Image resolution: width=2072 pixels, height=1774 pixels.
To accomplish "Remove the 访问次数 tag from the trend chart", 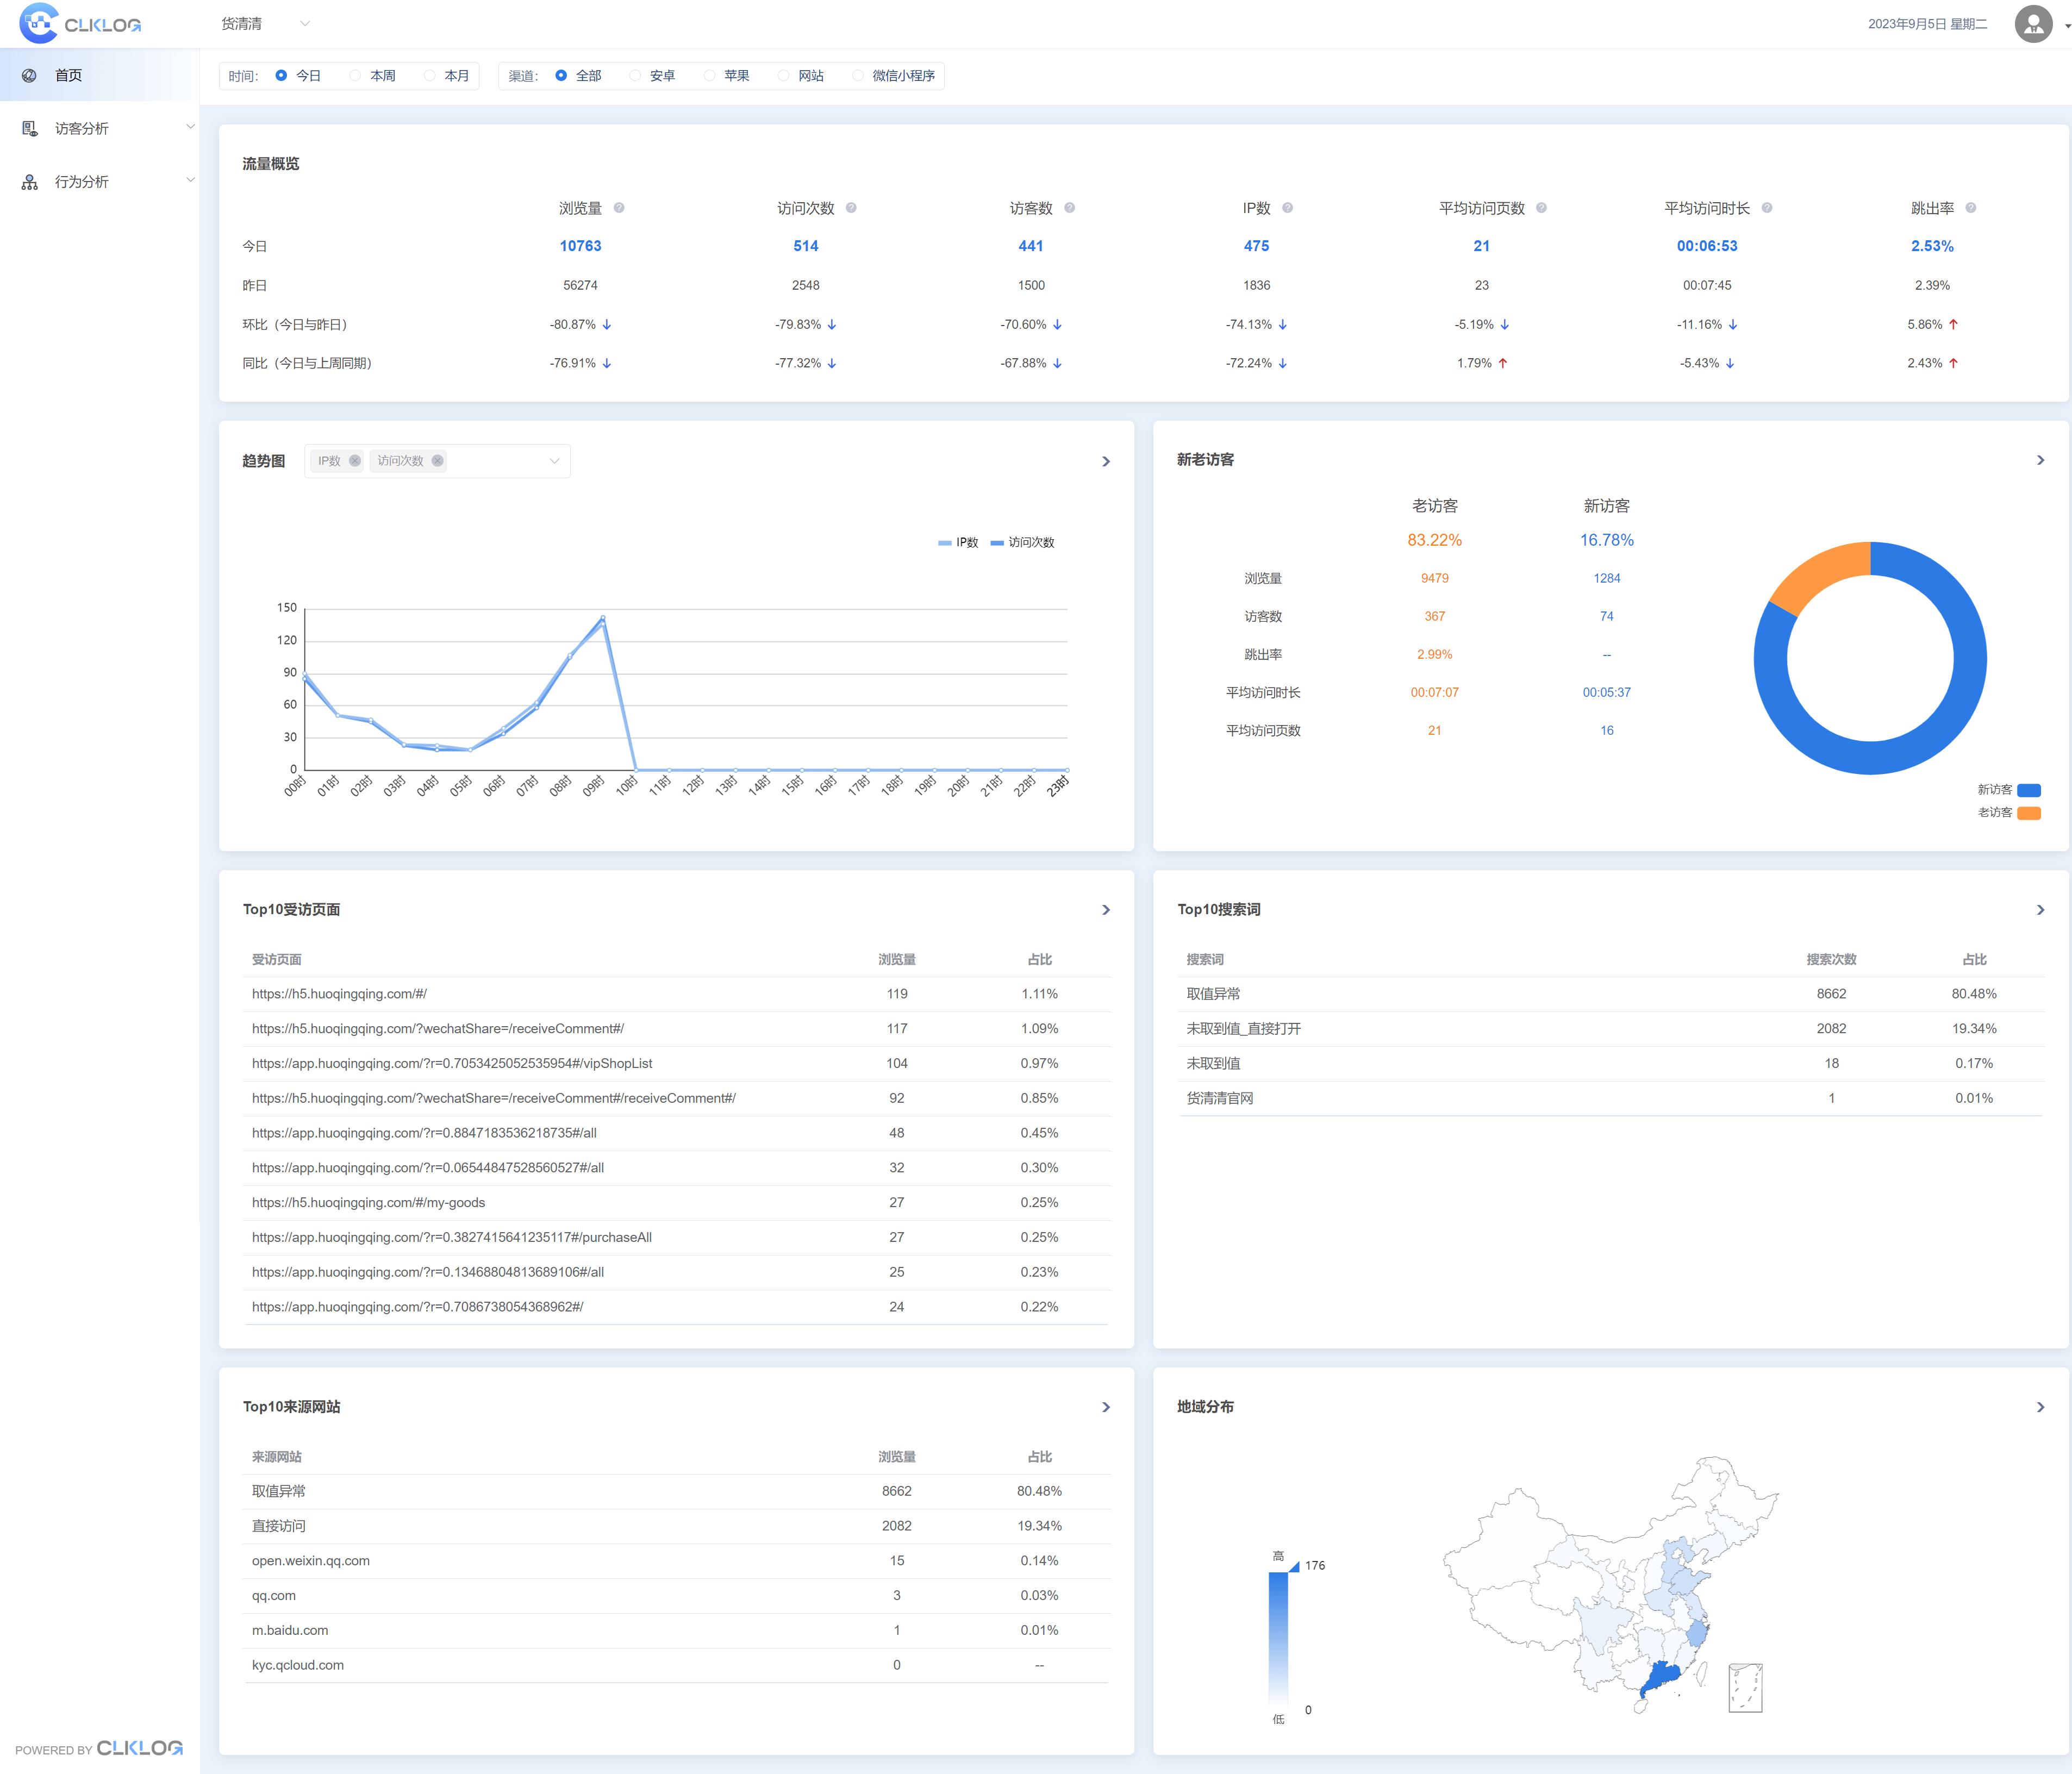I will pyautogui.click(x=438, y=461).
